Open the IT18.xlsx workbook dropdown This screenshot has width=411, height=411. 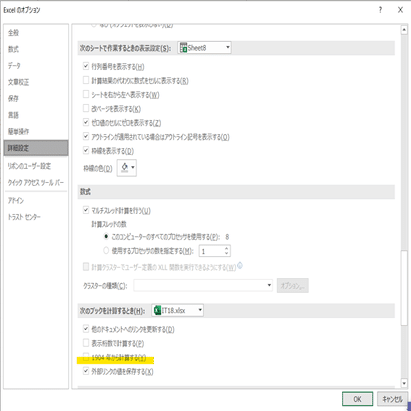tap(178, 310)
